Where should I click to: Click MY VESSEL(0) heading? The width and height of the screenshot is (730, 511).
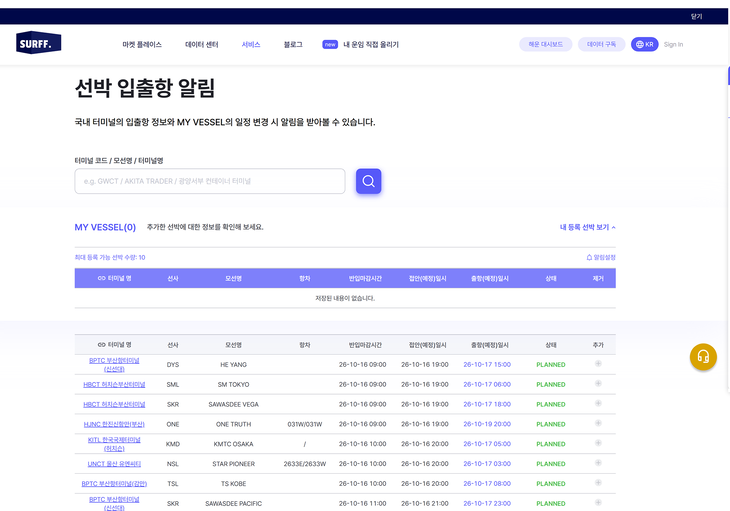105,227
